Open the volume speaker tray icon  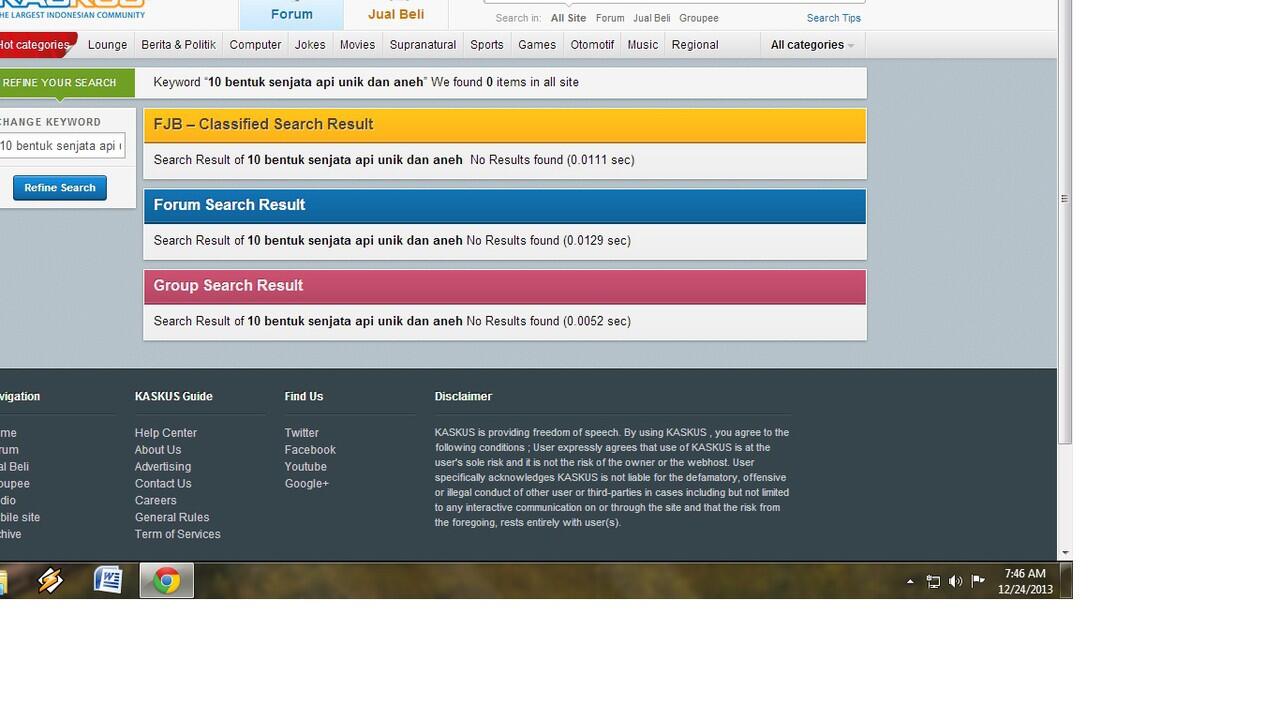(x=955, y=581)
